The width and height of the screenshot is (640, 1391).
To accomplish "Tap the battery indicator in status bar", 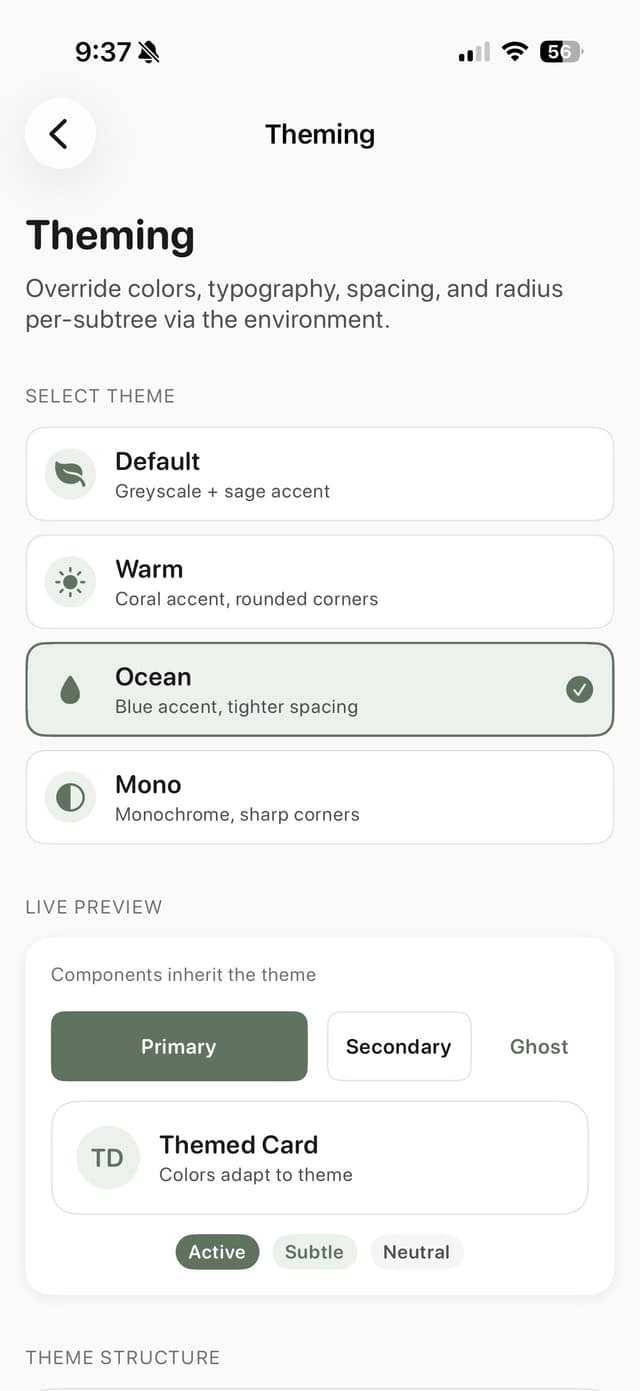I will [x=561, y=52].
